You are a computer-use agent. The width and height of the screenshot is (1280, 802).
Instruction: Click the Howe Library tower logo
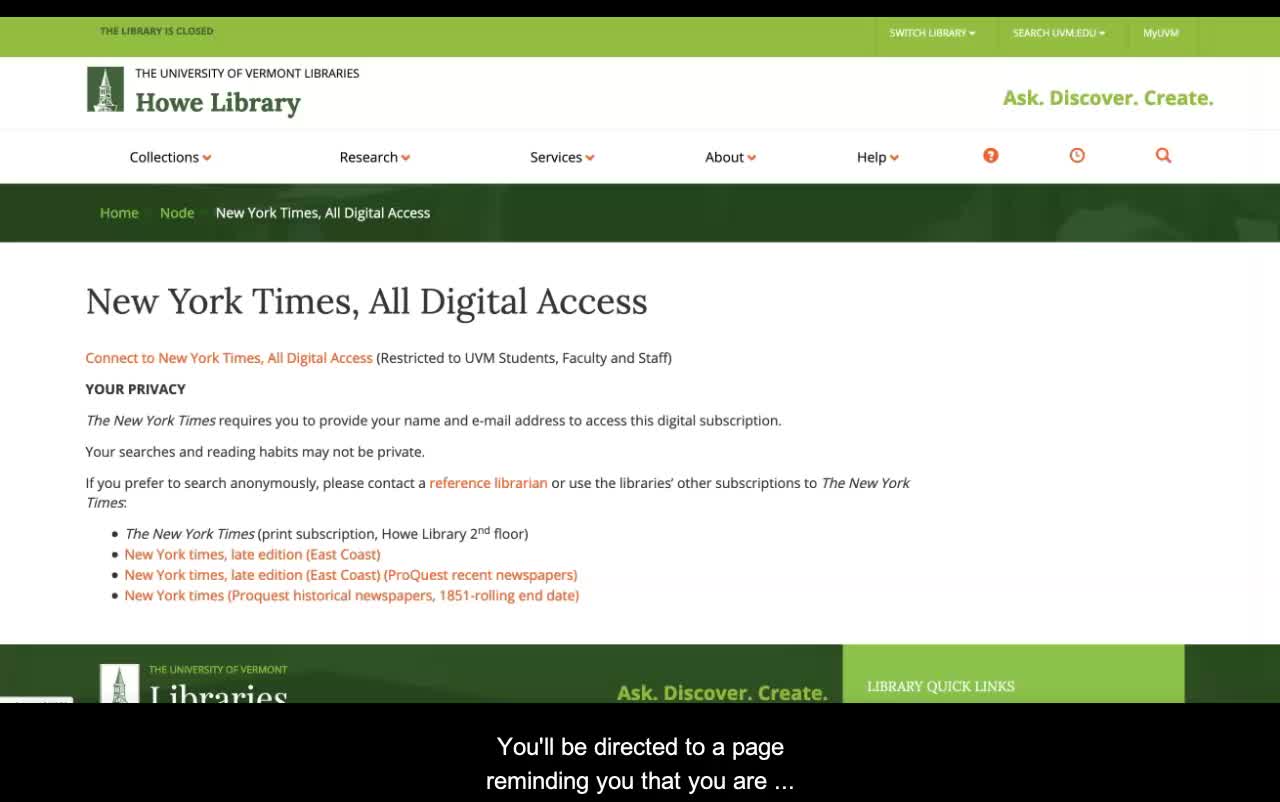click(105, 89)
